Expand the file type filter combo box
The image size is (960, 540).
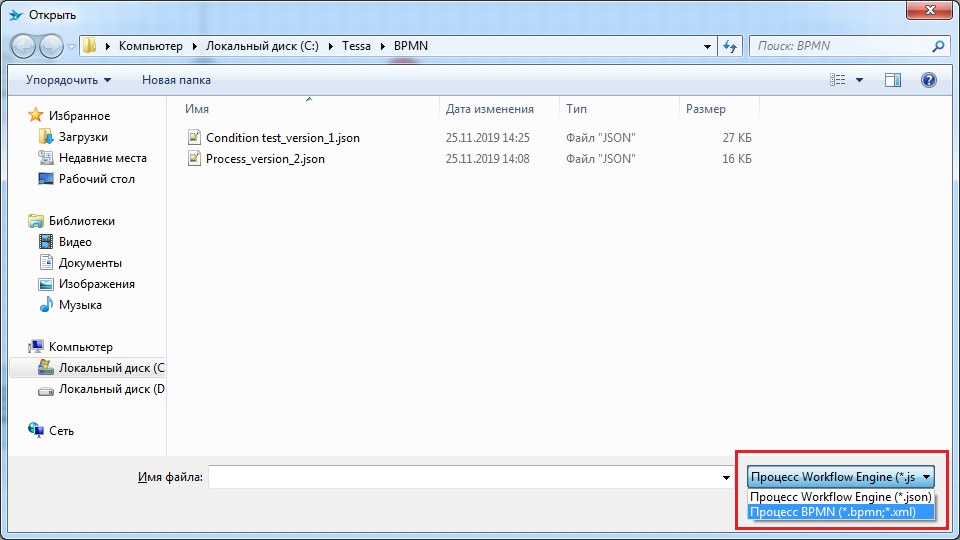coord(840,478)
